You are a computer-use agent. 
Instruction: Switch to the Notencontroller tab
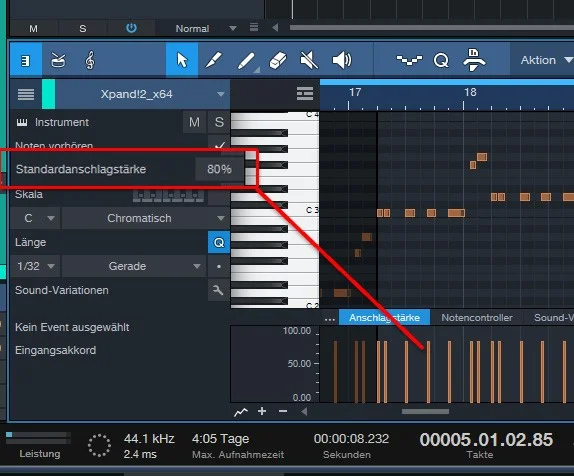tap(477, 317)
